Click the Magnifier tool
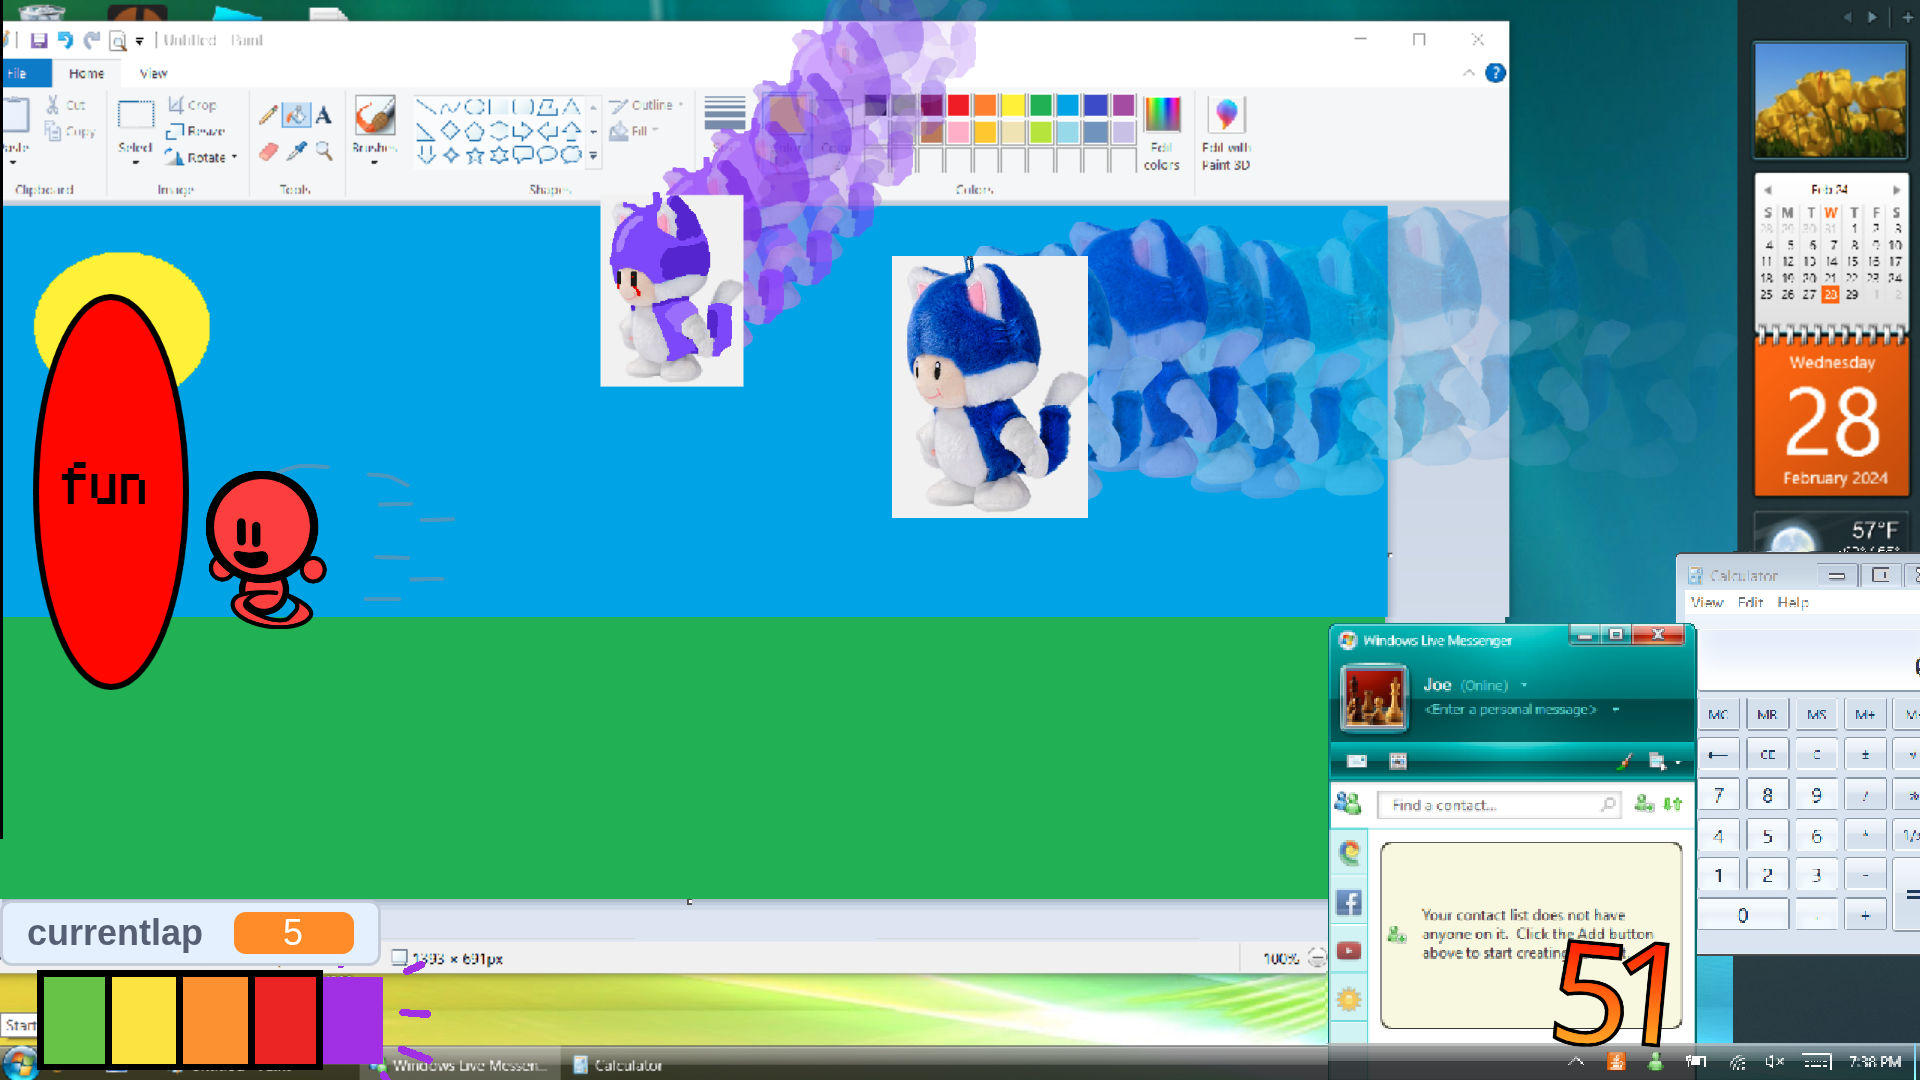This screenshot has height=1080, width=1920. tap(324, 152)
